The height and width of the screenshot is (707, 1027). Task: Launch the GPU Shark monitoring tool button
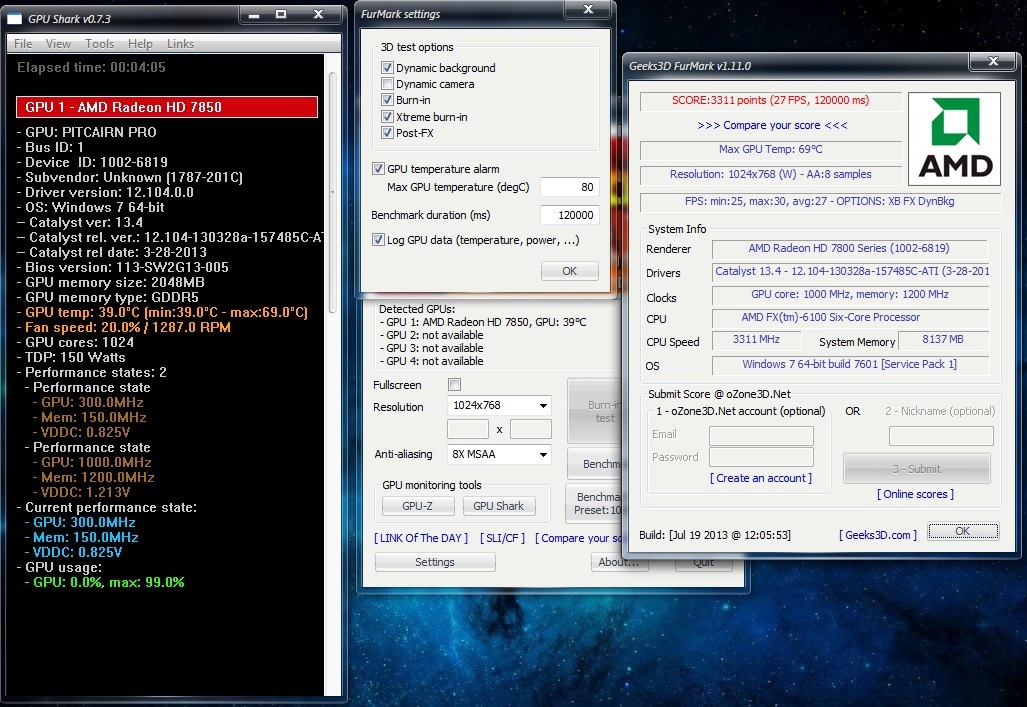498,506
